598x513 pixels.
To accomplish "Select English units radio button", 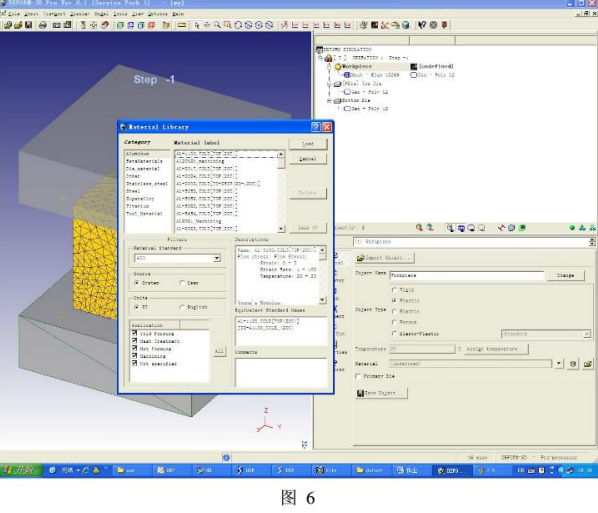I will click(182, 307).
